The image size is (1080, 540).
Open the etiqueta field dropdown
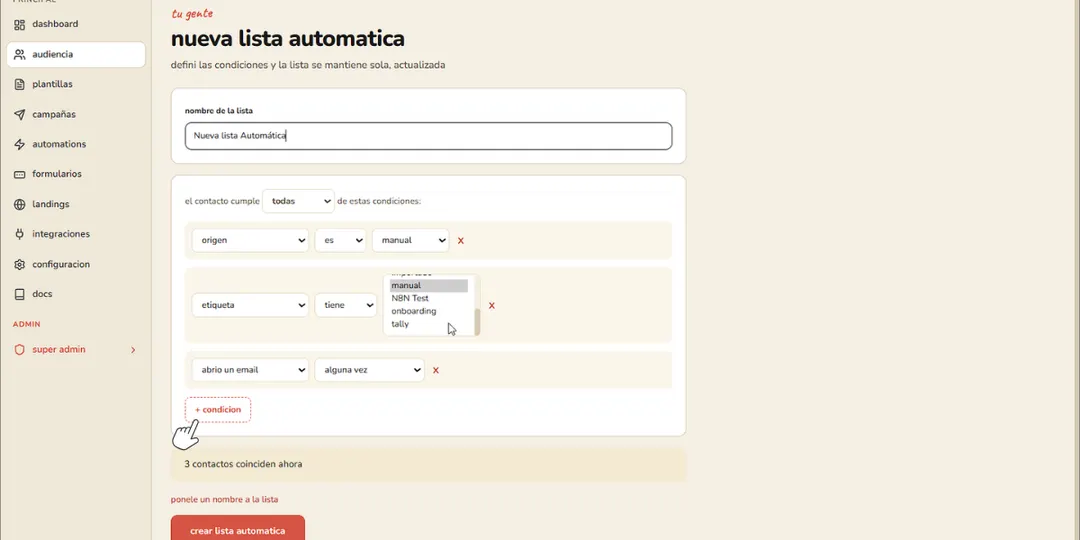[x=250, y=305]
